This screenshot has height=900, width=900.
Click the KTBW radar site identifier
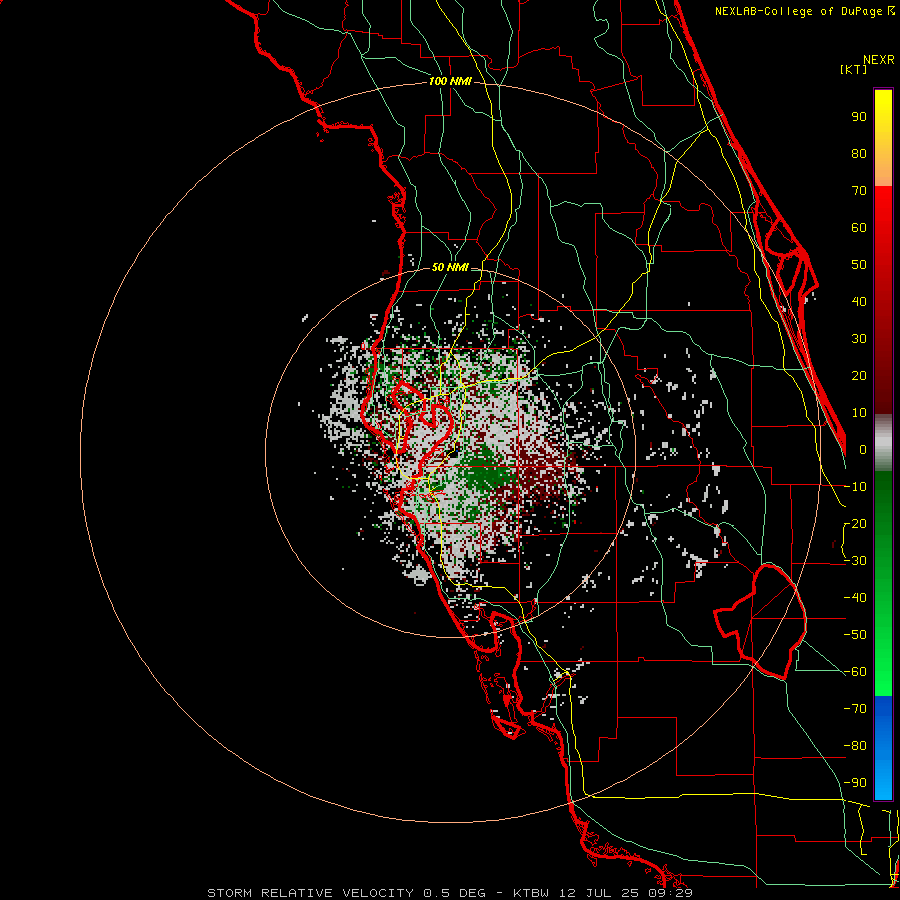pos(532,893)
